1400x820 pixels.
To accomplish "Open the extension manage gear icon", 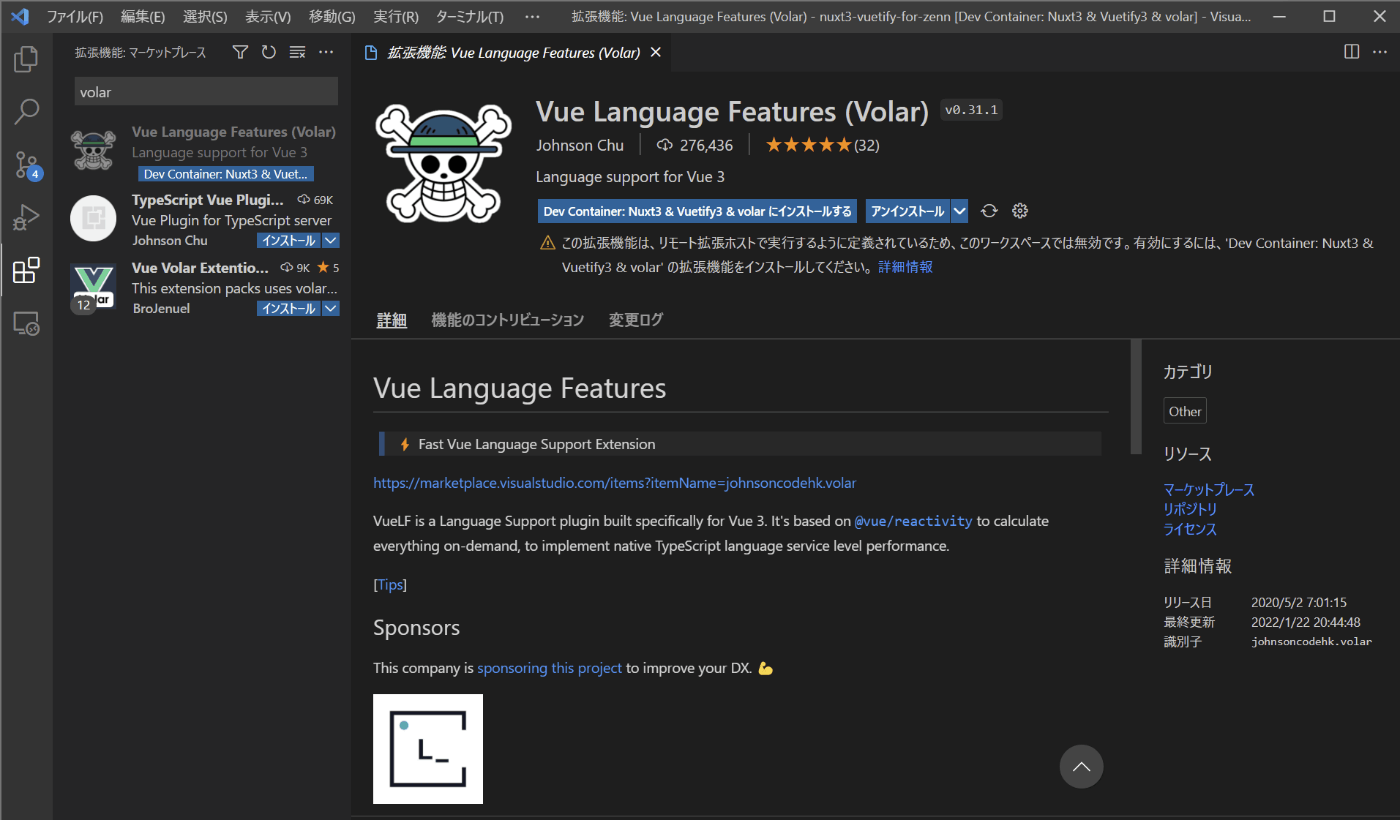I will (x=1020, y=211).
